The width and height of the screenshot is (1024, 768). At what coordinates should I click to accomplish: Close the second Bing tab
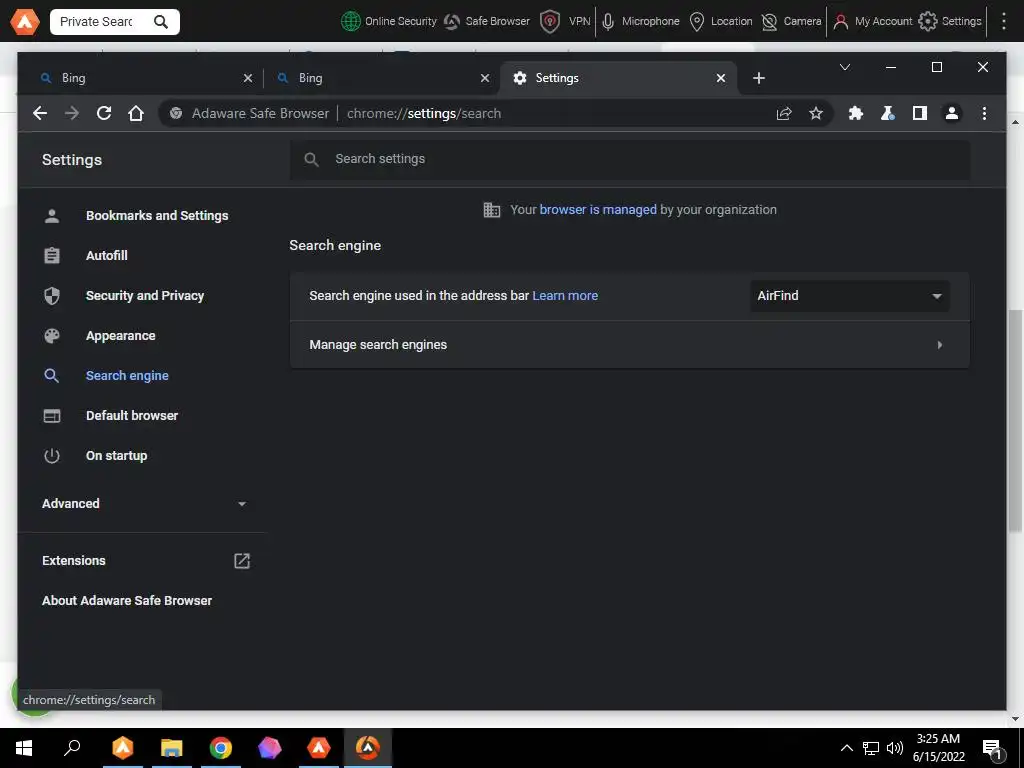485,78
